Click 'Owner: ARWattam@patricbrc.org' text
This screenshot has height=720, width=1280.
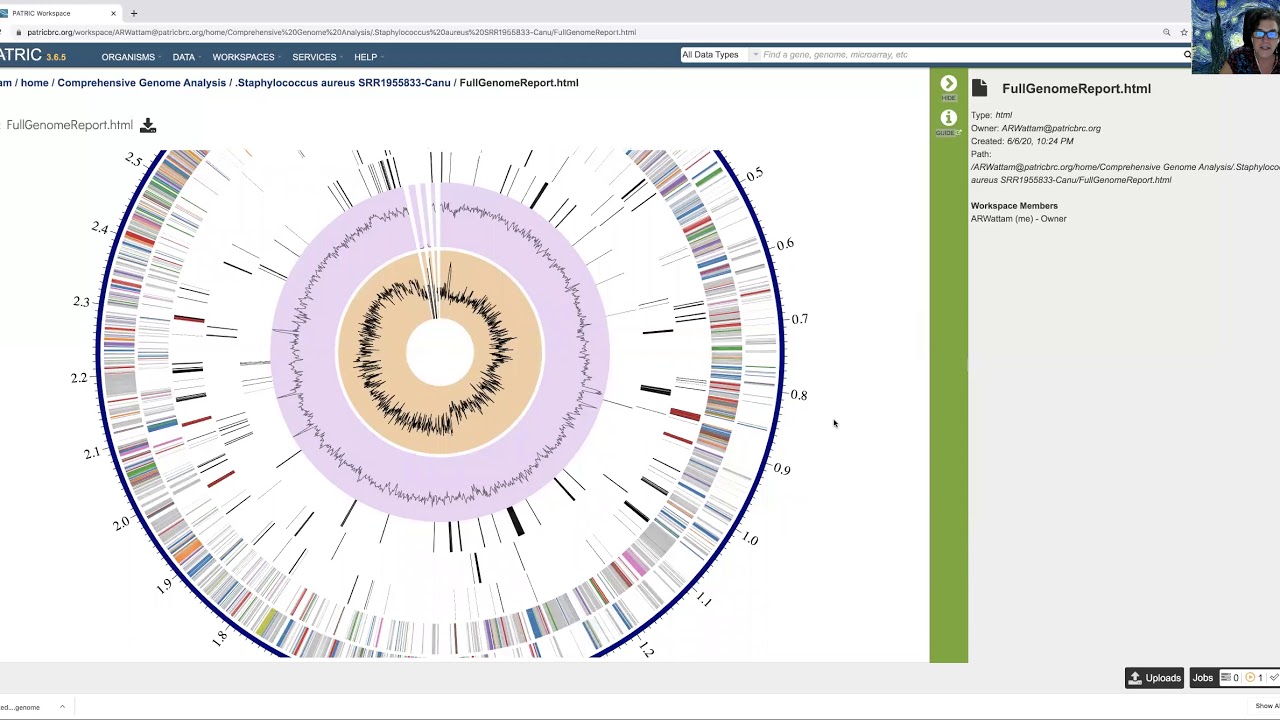[x=1036, y=128]
